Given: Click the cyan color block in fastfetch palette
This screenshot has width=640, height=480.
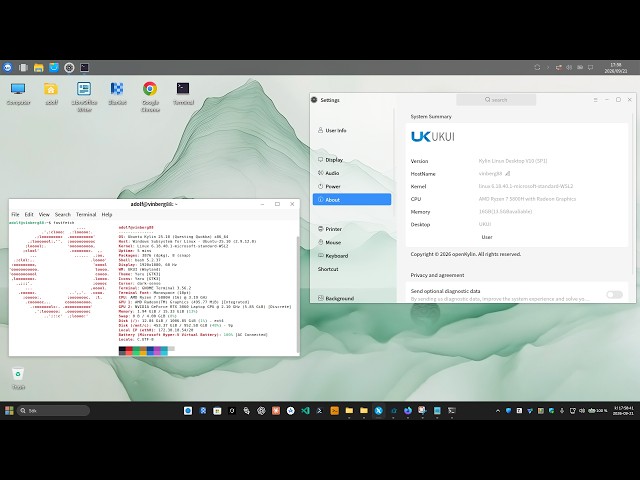Looking at the screenshot, I should [x=164, y=351].
